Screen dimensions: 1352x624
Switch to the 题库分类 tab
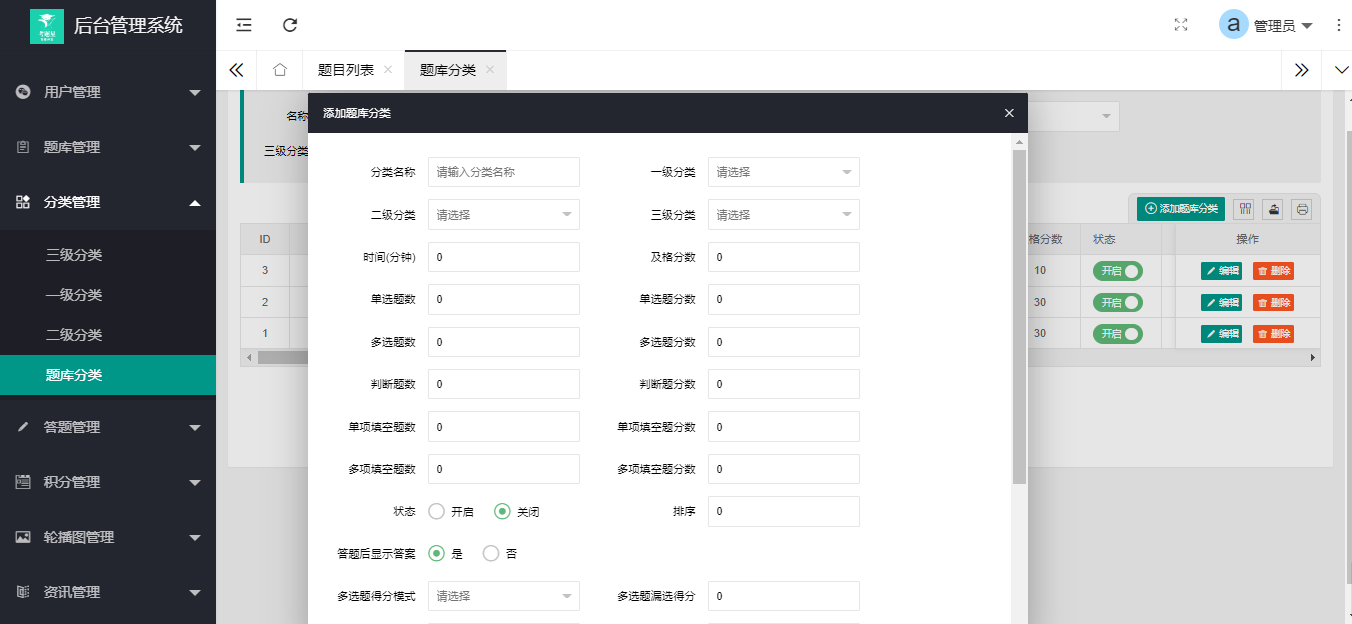click(x=448, y=70)
